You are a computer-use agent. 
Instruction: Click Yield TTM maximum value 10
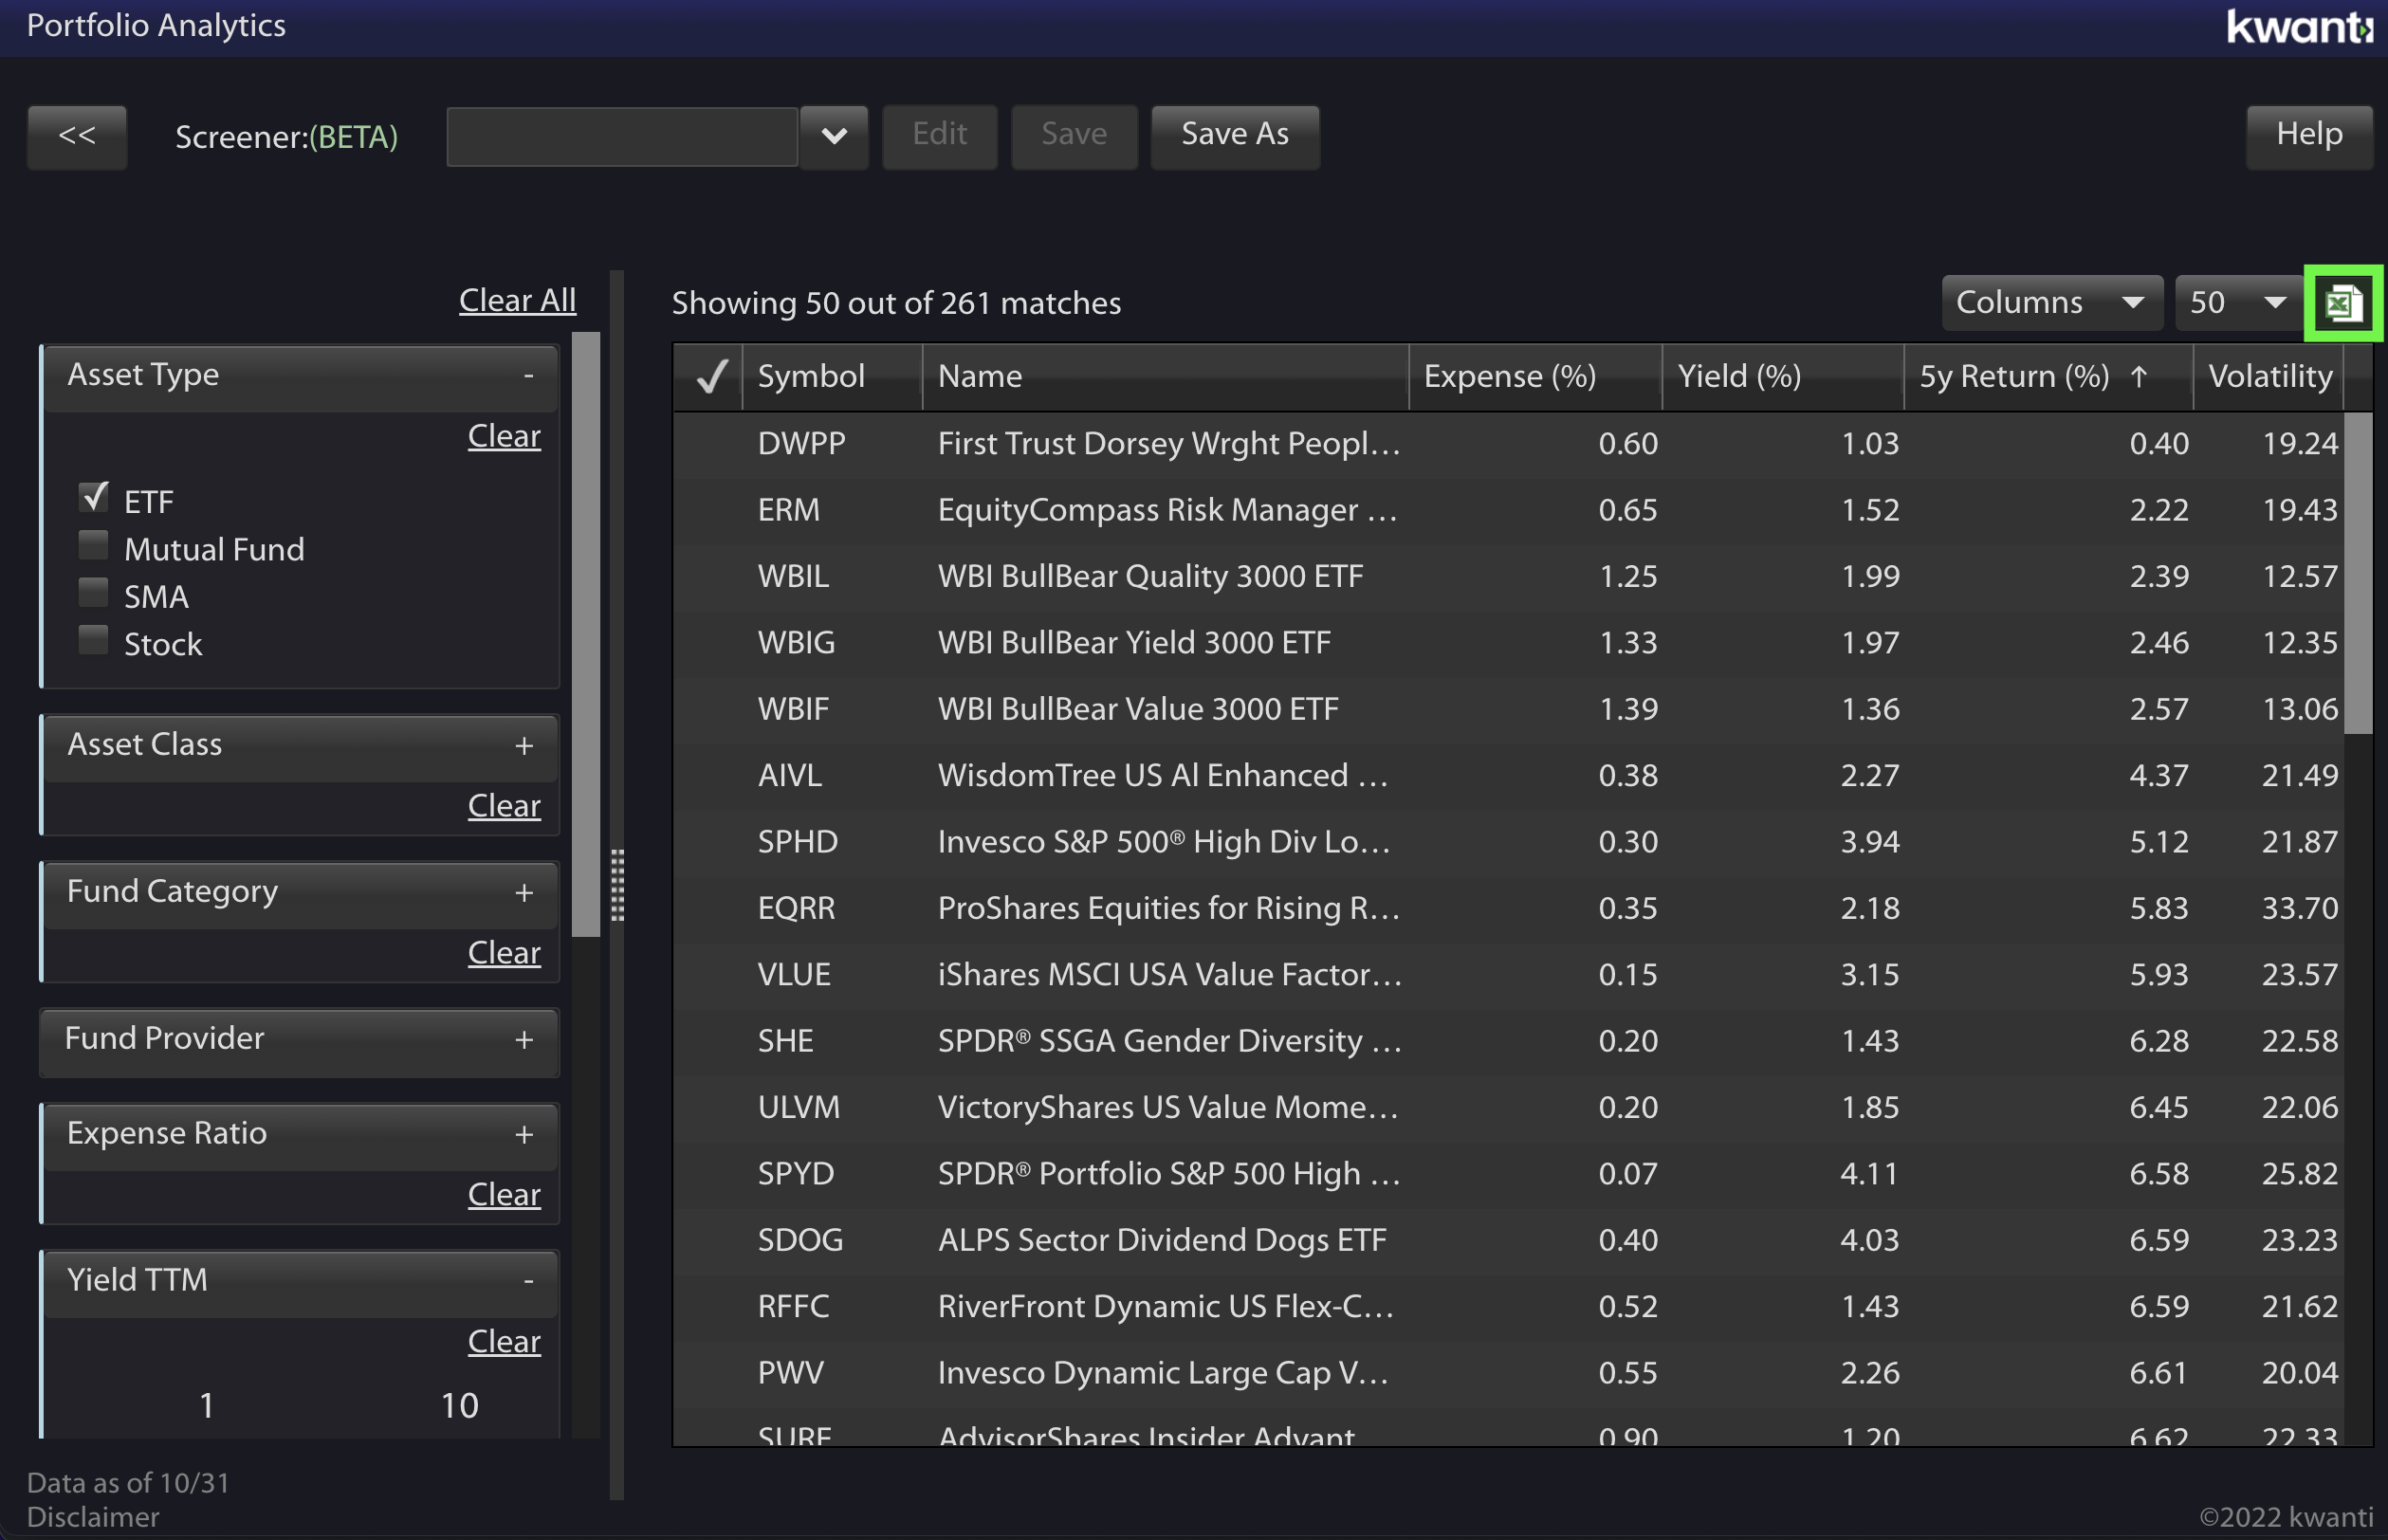460,1407
